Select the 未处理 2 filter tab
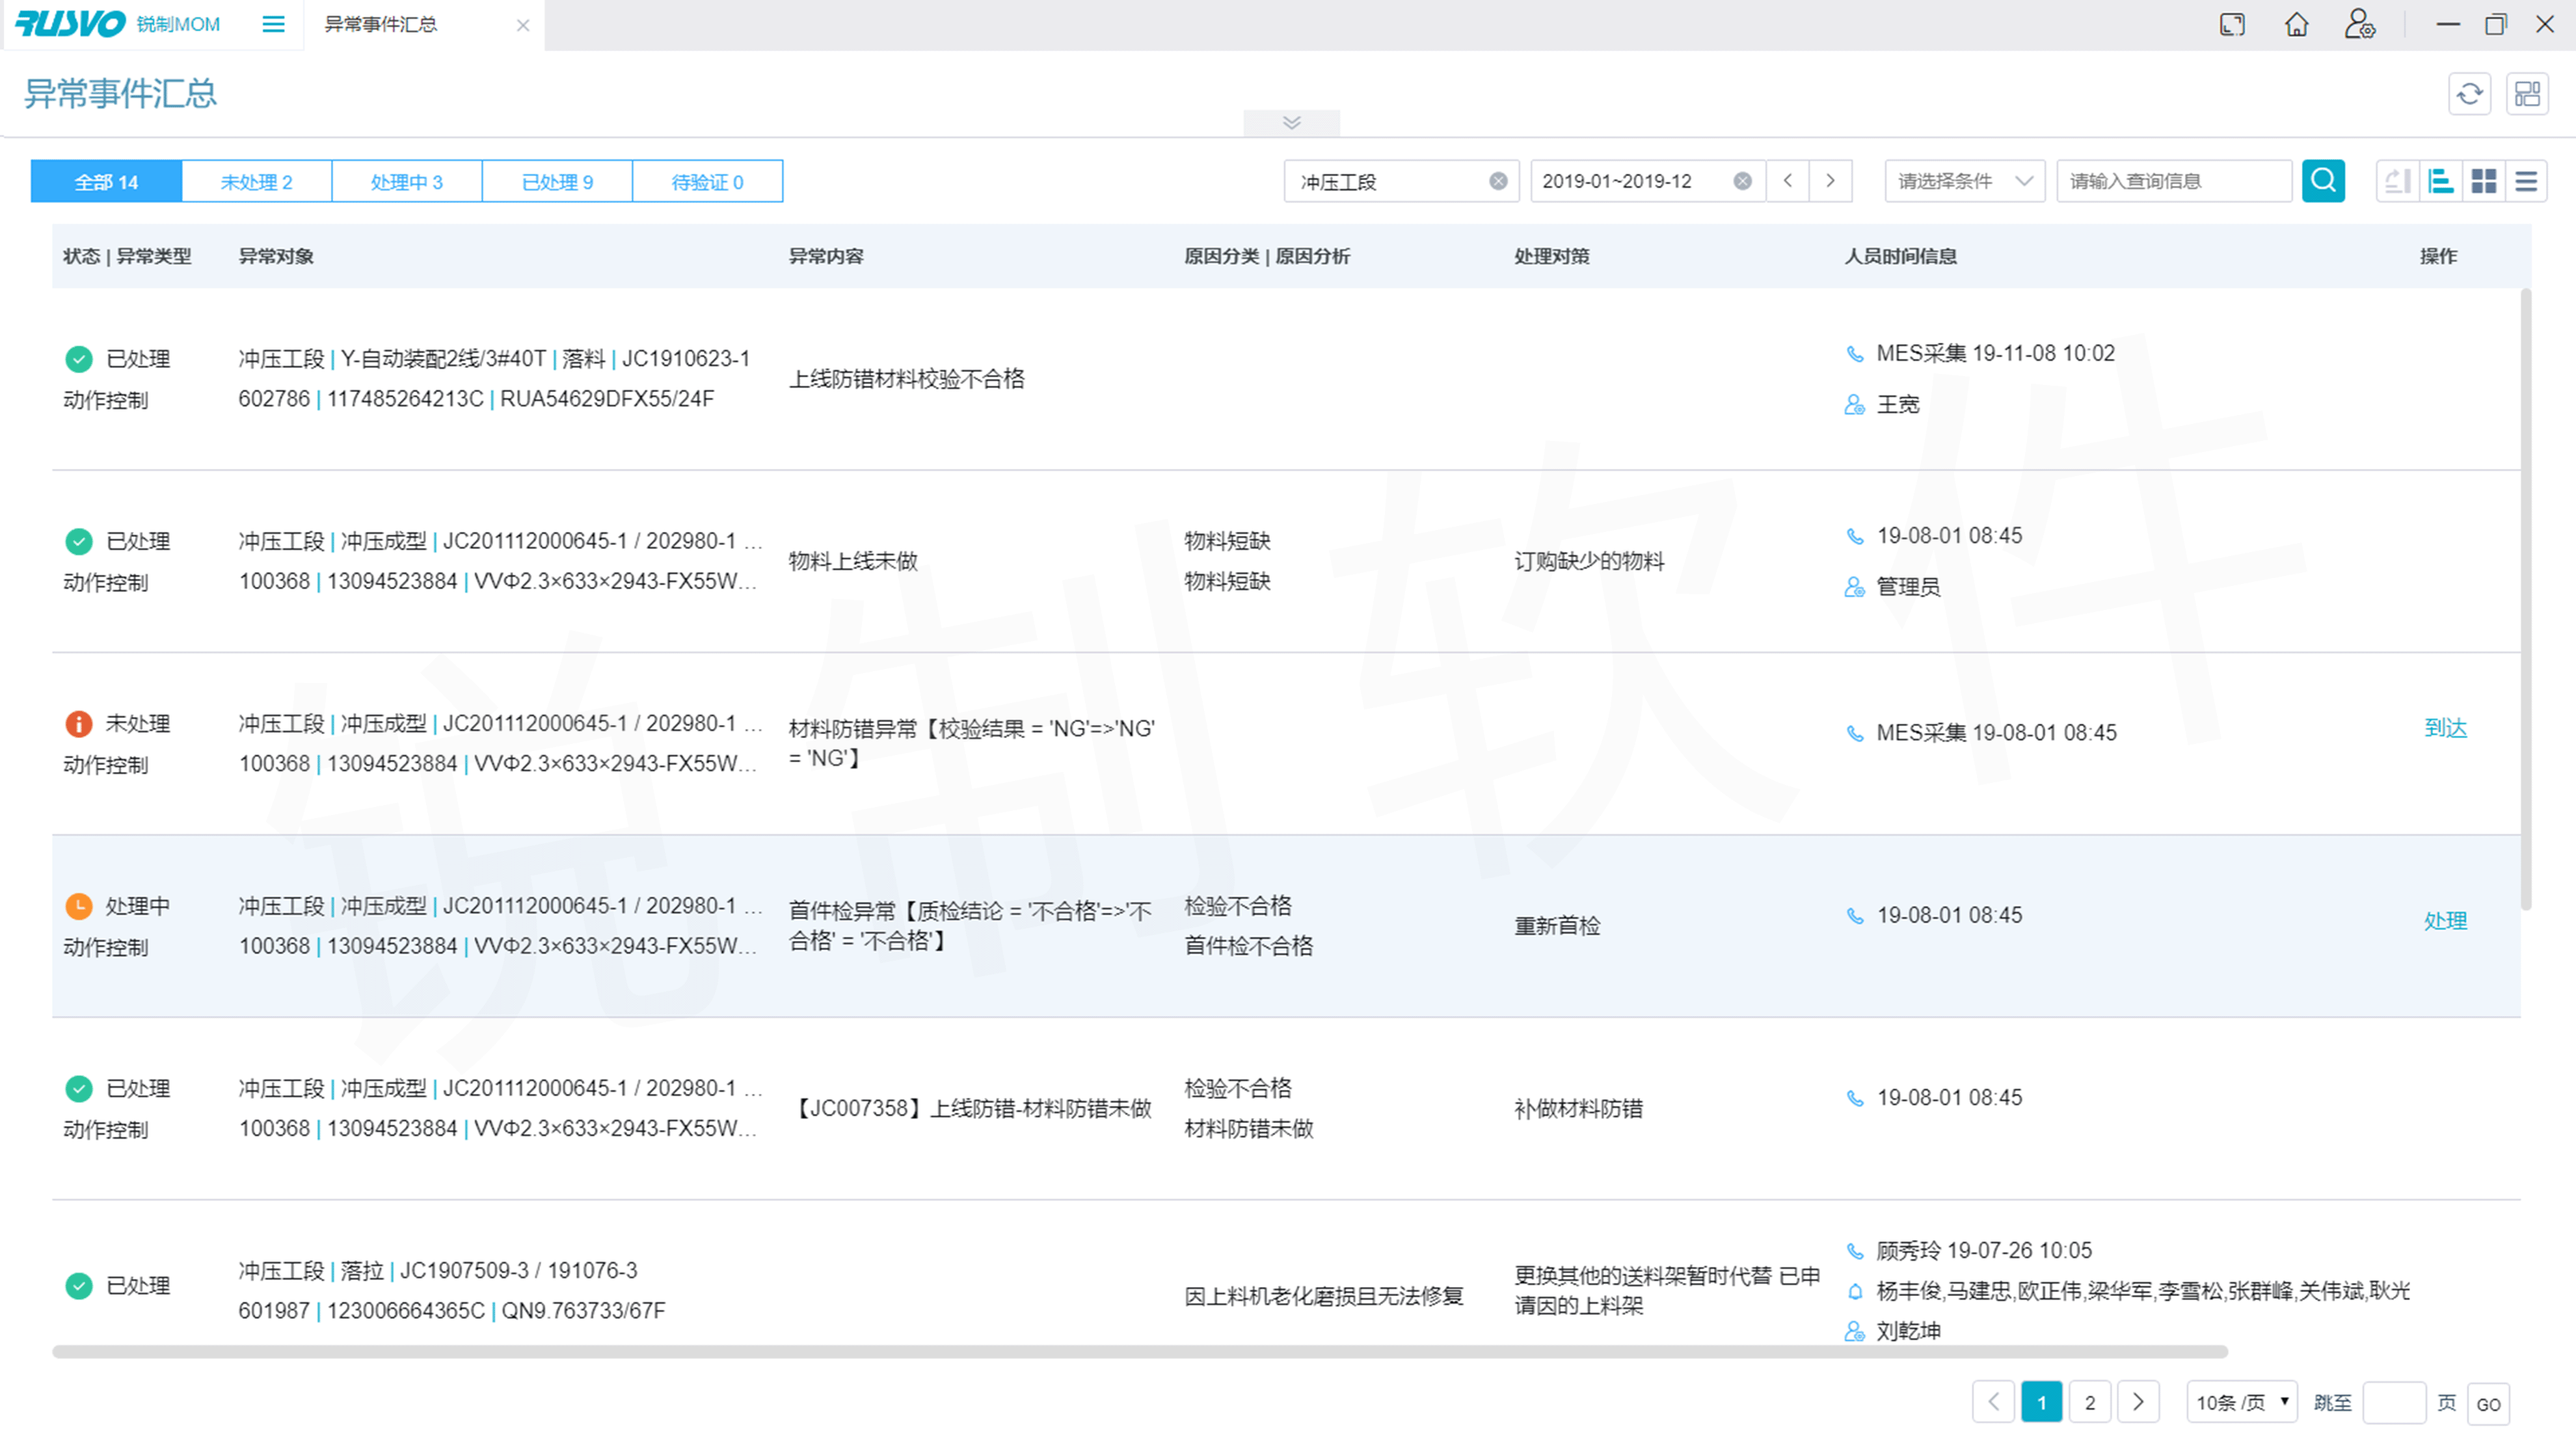The width and height of the screenshot is (2576, 1443). point(256,182)
